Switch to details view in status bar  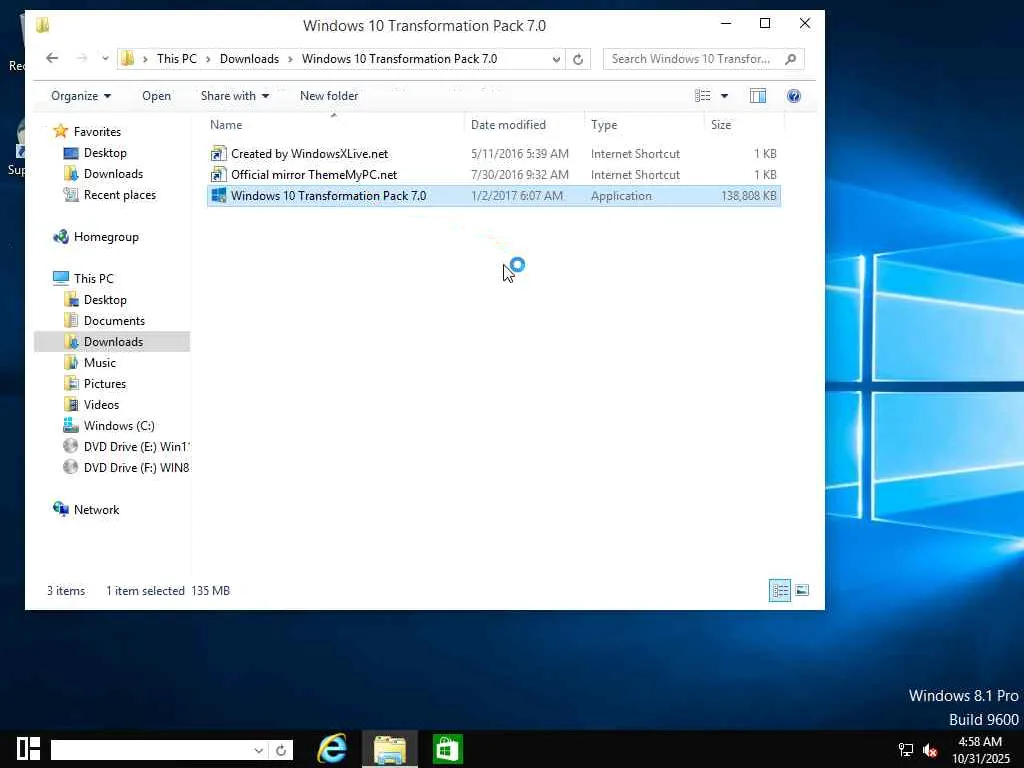click(780, 590)
